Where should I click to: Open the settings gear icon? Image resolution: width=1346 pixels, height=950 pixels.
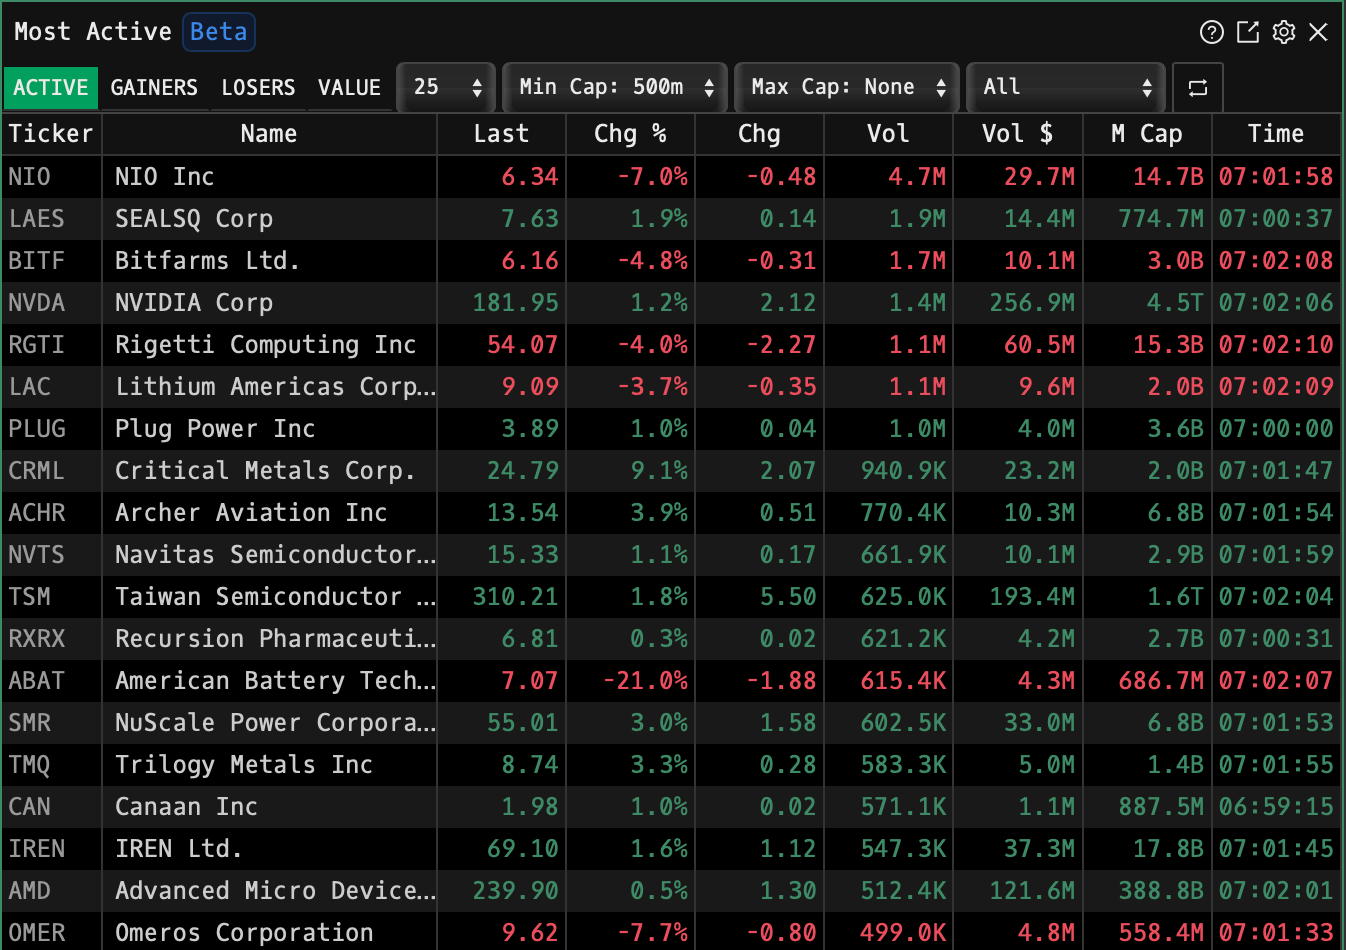point(1284,32)
